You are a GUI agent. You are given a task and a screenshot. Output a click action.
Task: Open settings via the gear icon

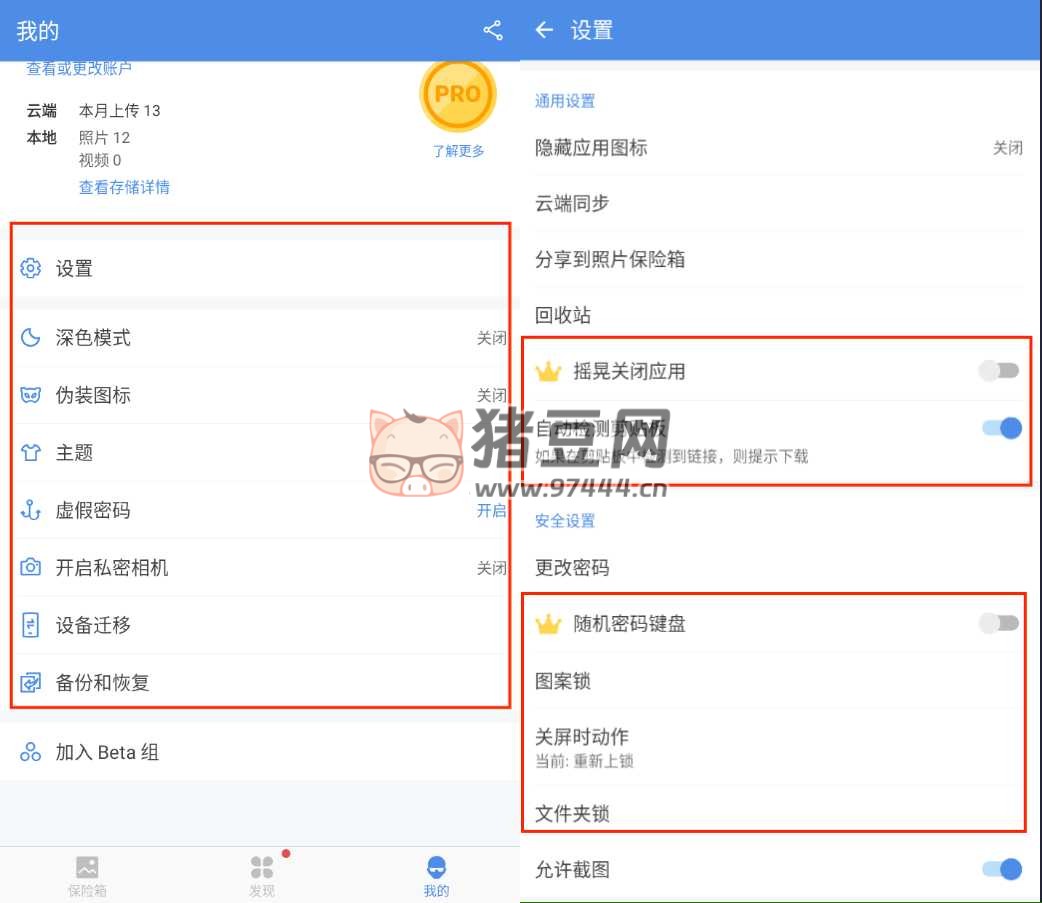[31, 268]
